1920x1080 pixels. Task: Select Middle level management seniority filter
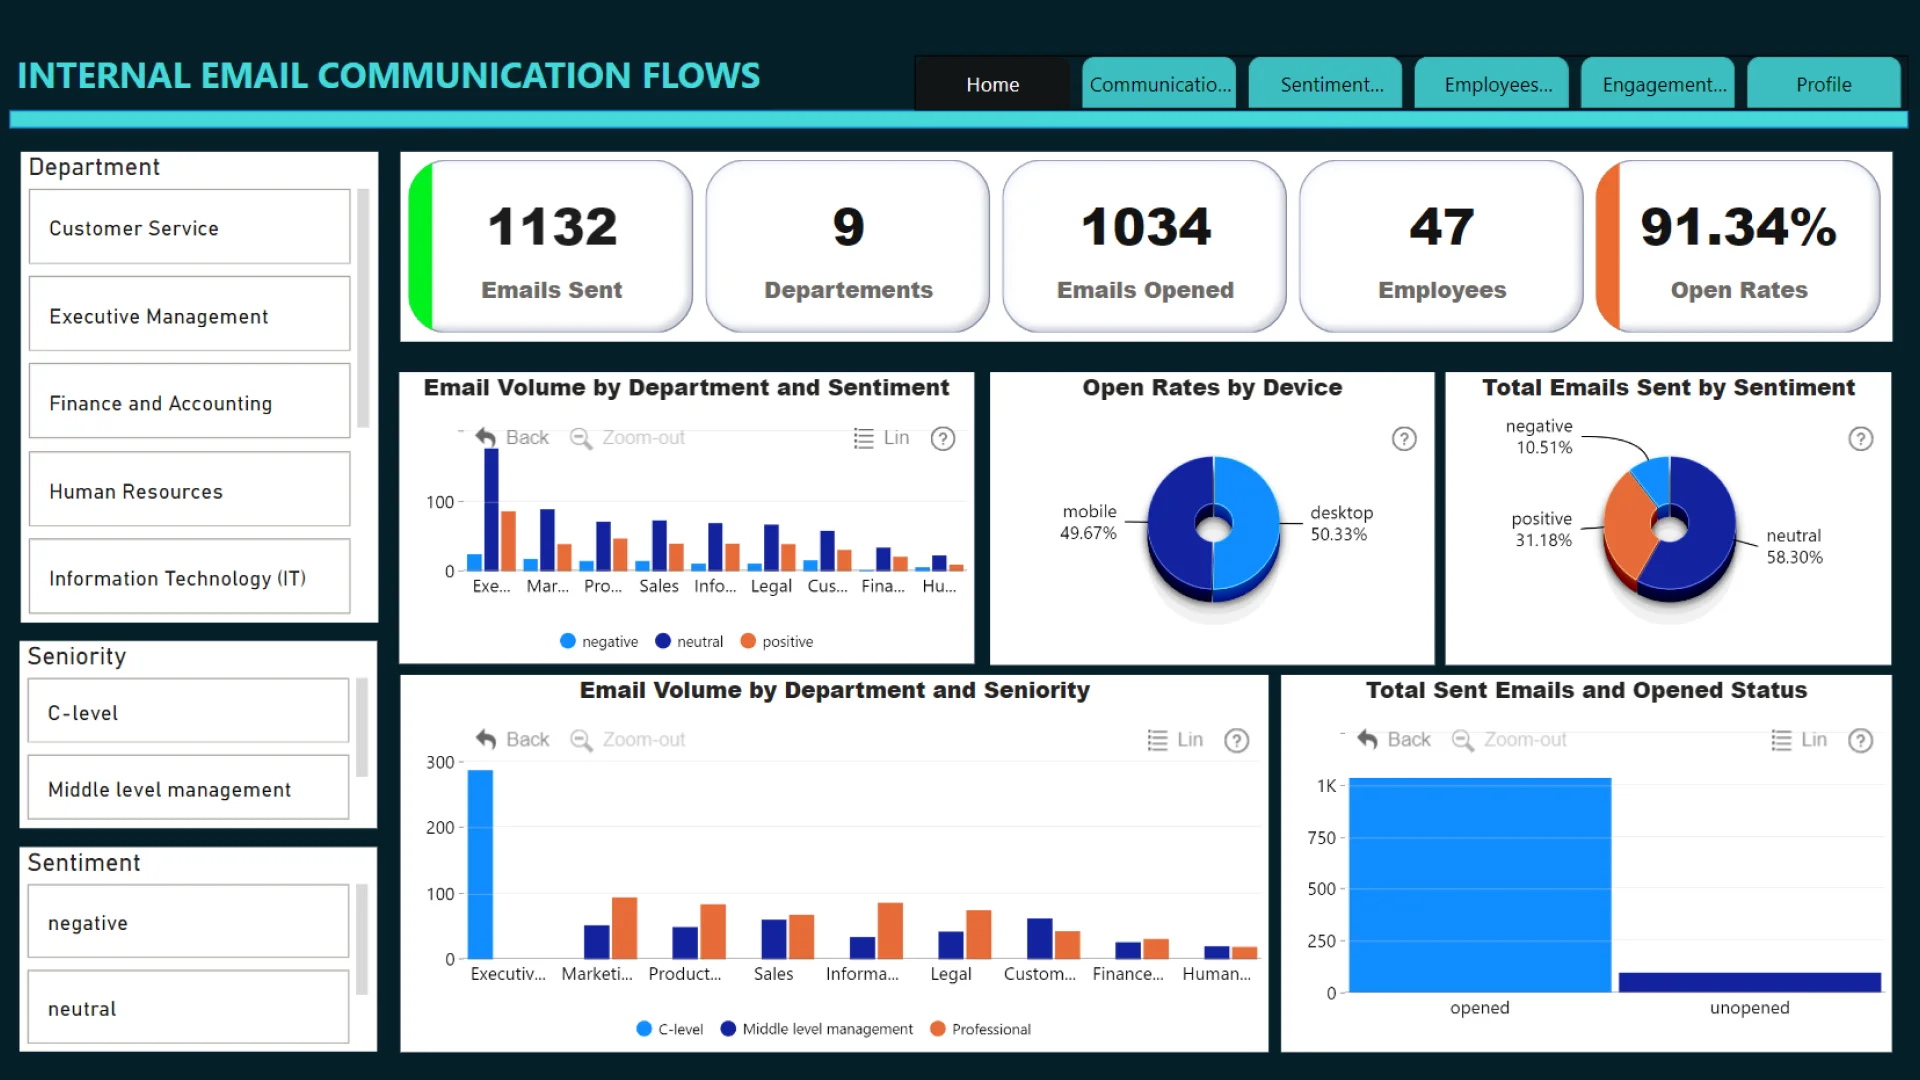(x=188, y=788)
